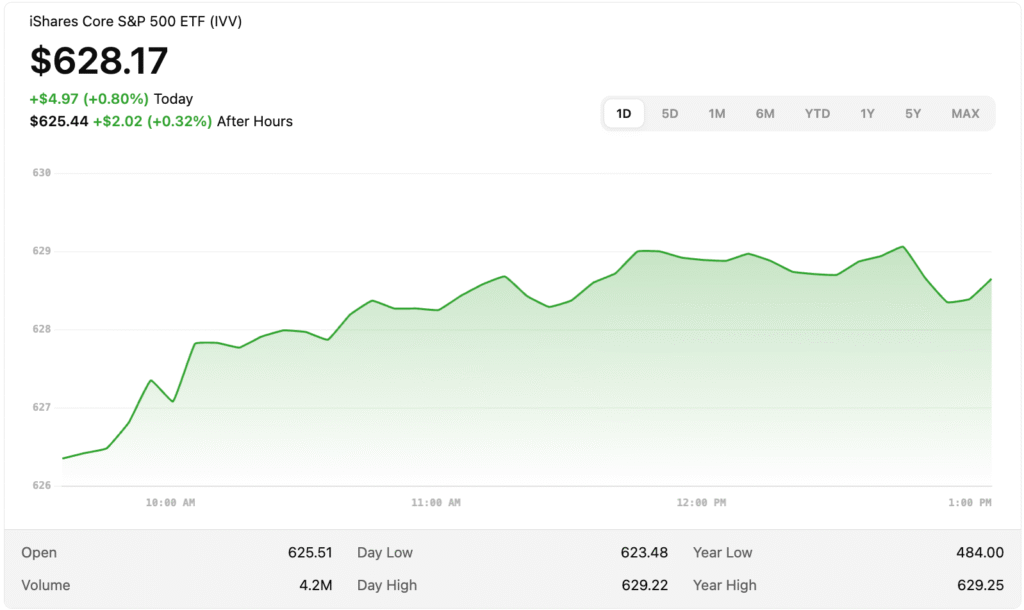Click the Today label
The height and width of the screenshot is (610, 1024).
[173, 99]
